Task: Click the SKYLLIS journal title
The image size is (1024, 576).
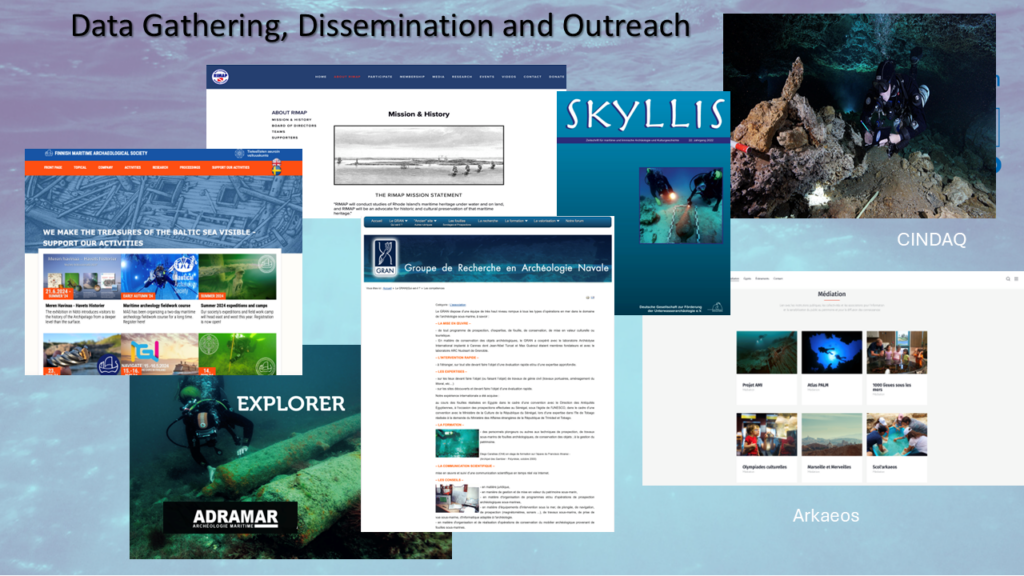Action: (645, 114)
